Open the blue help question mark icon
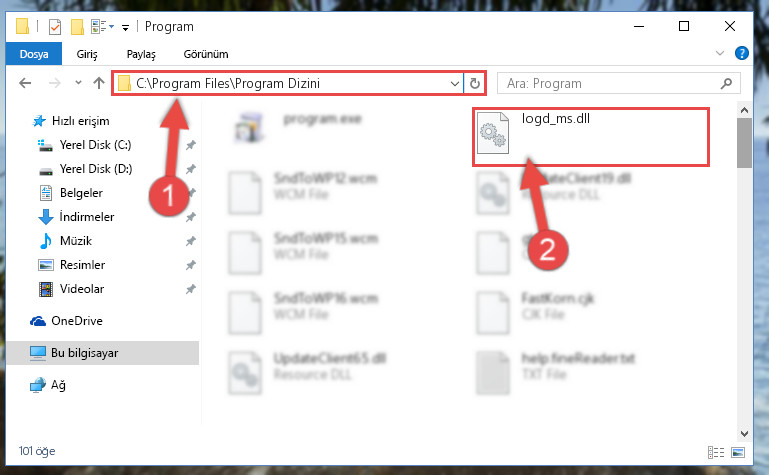The width and height of the screenshot is (769, 475). click(742, 53)
